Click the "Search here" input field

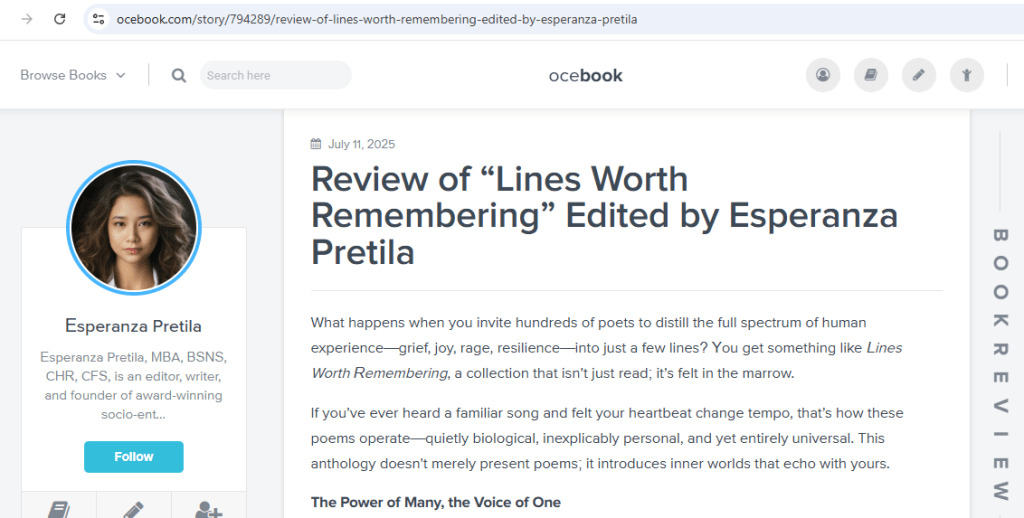(x=275, y=75)
